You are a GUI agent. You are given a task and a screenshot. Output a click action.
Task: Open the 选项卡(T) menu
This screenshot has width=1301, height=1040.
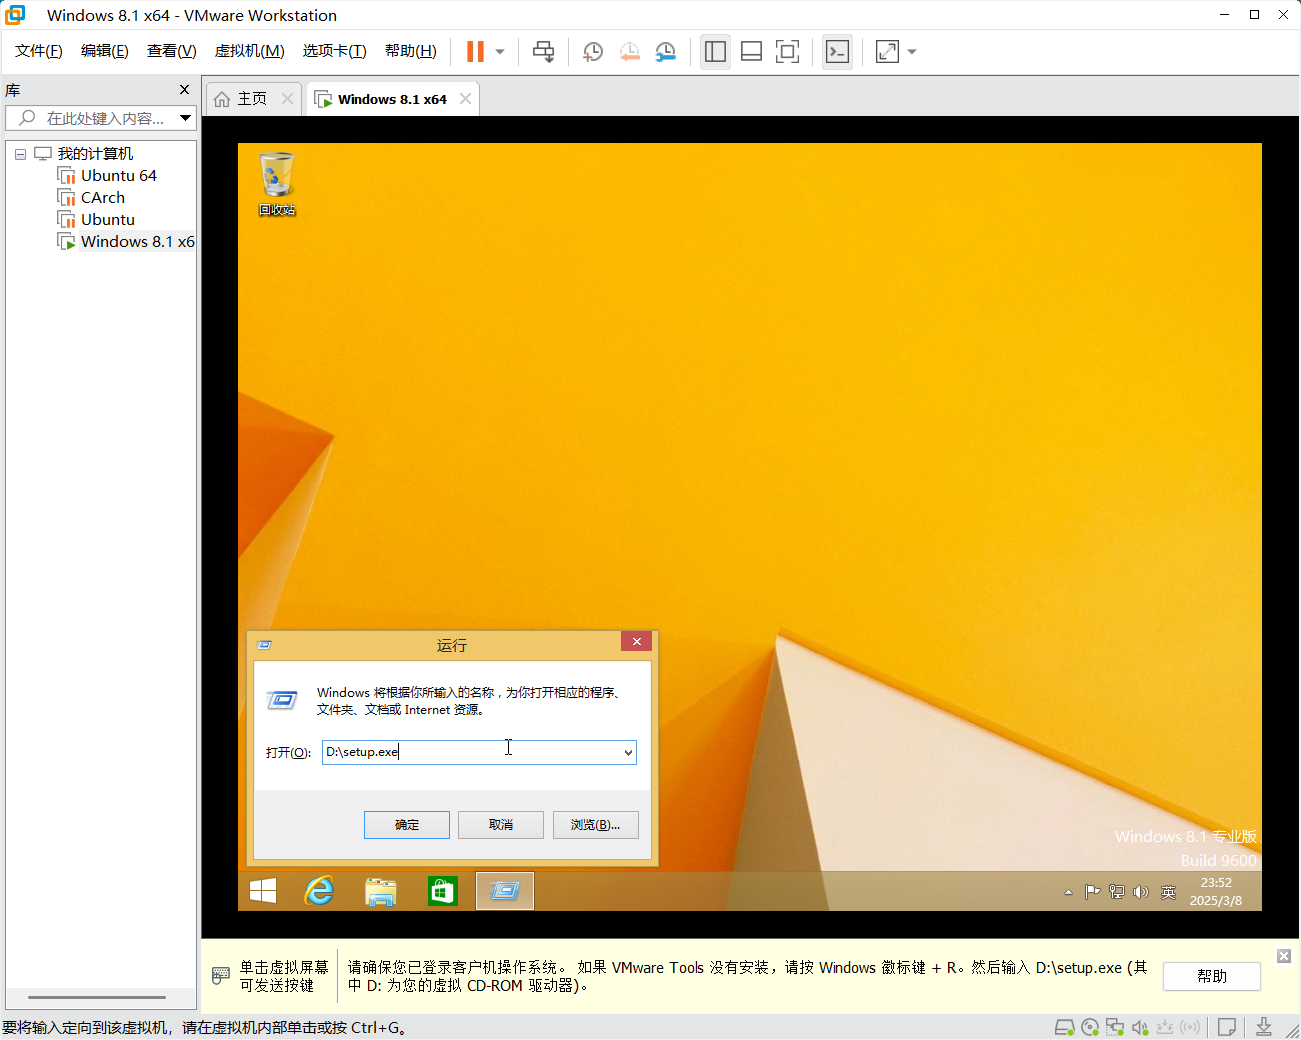pos(335,51)
